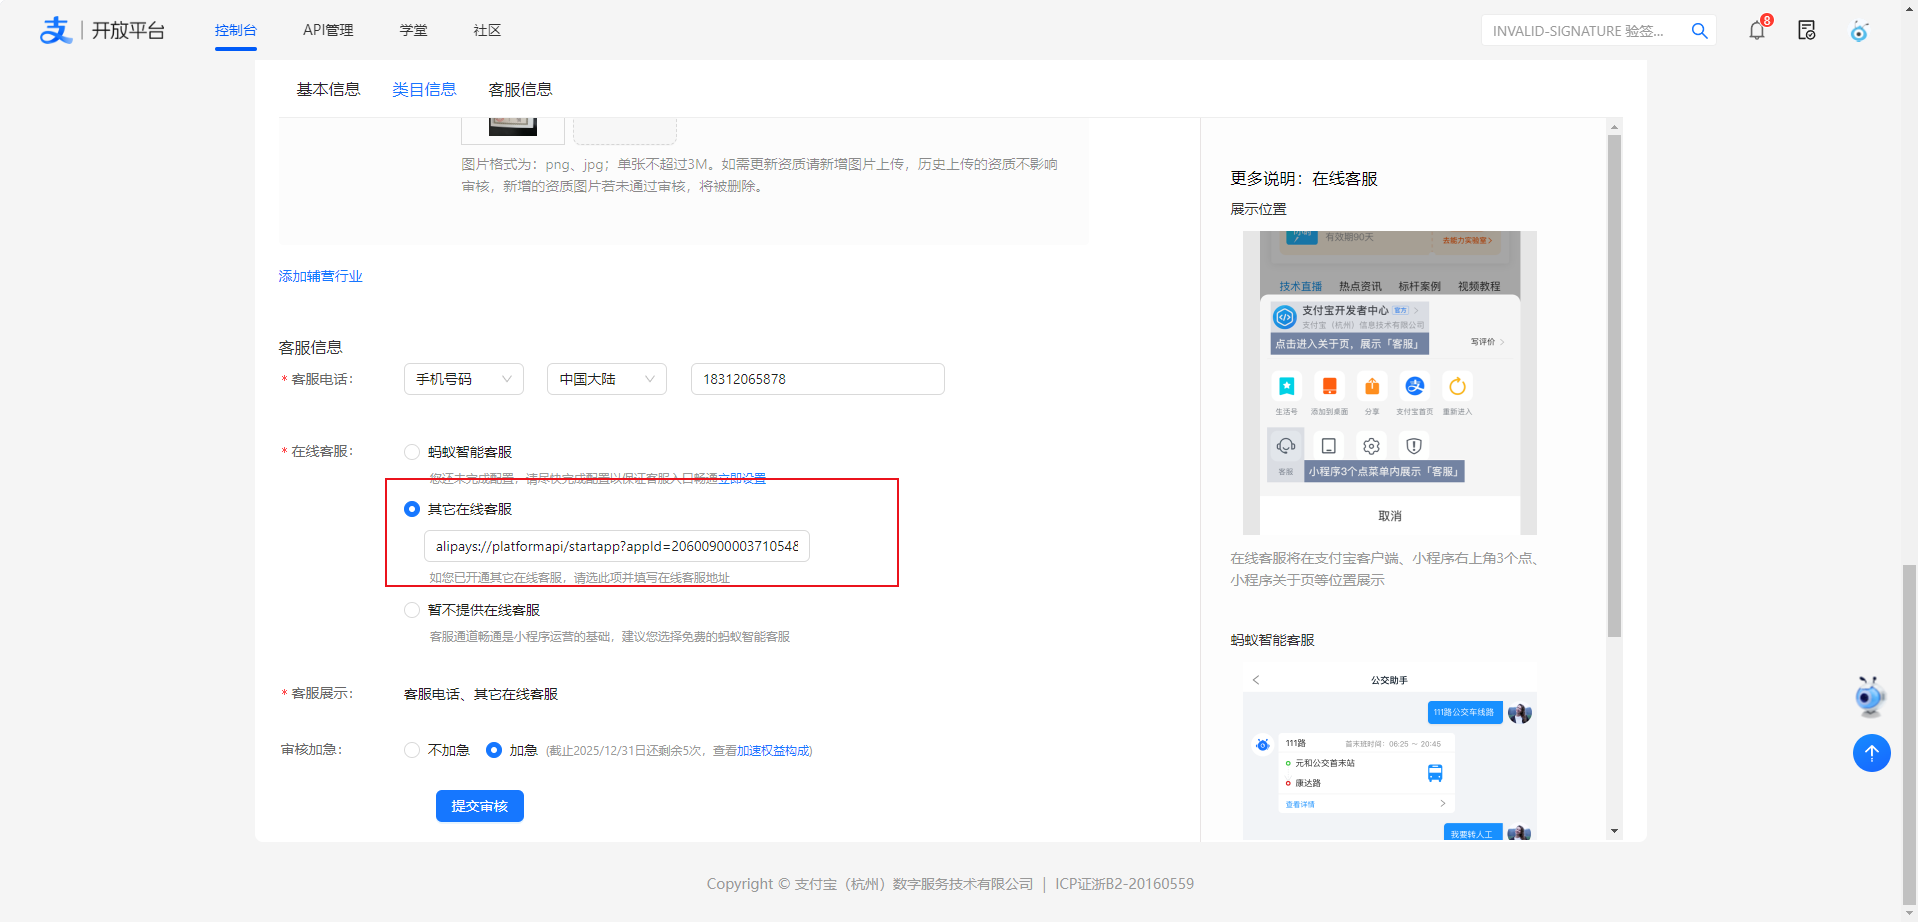Screen dimensions: 1918x922
Task: Choose the 不加急 review option
Action: click(x=412, y=750)
